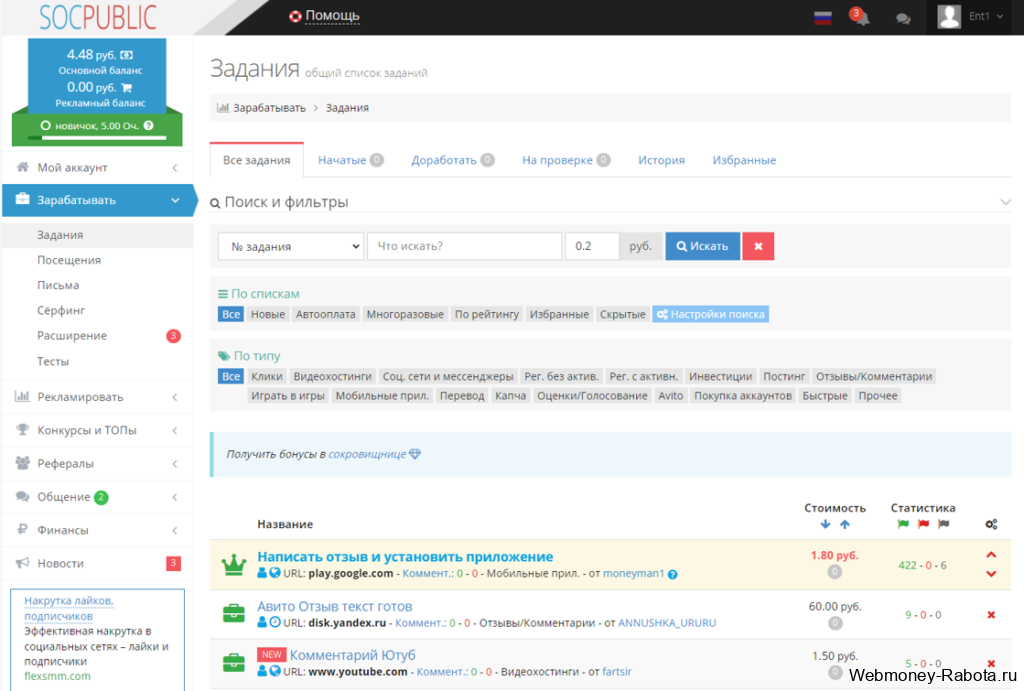The width and height of the screenshot is (1024, 691).
Task: Click the novice rank progress bar
Action: coord(97,138)
